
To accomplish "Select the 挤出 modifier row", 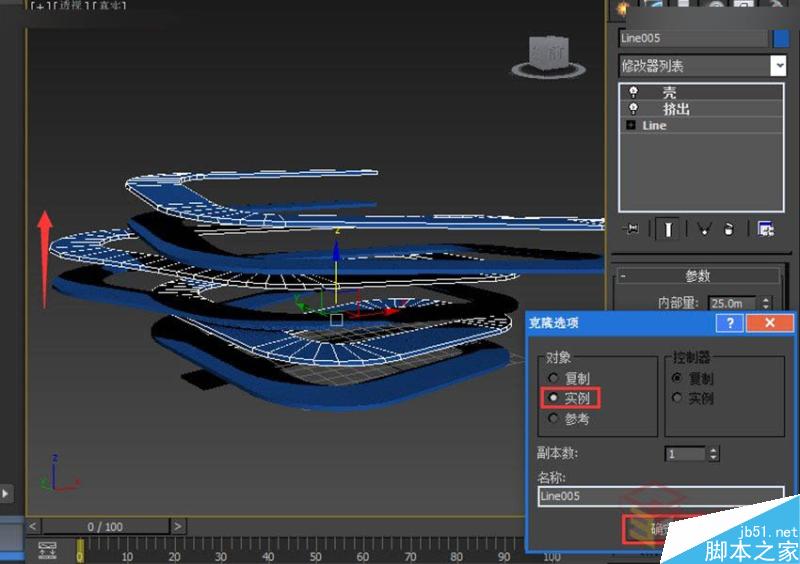I will tap(702, 109).
